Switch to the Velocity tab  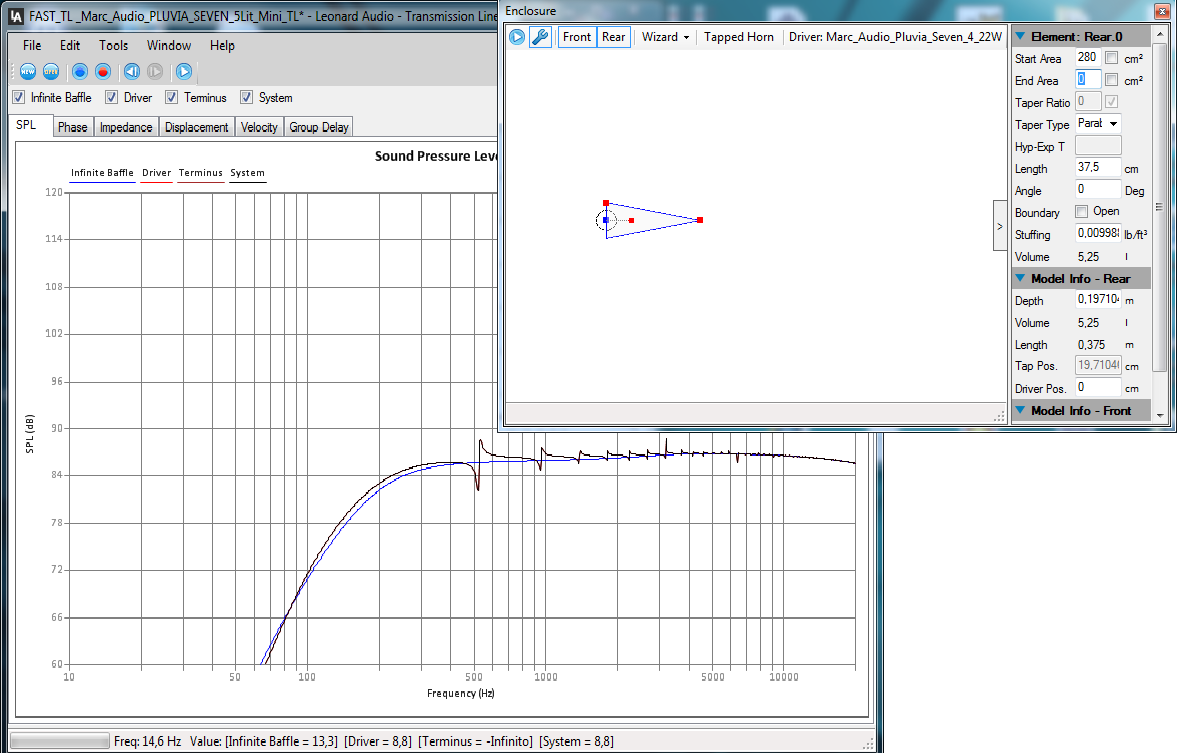click(259, 127)
